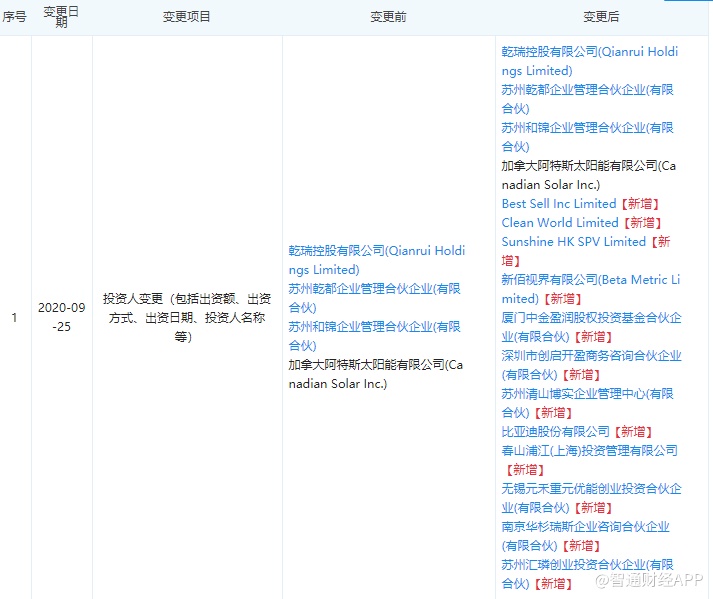This screenshot has width=713, height=599.
Task: Open 厦门中金盈润股权投资基金合伙企业 link
Action: click(591, 327)
